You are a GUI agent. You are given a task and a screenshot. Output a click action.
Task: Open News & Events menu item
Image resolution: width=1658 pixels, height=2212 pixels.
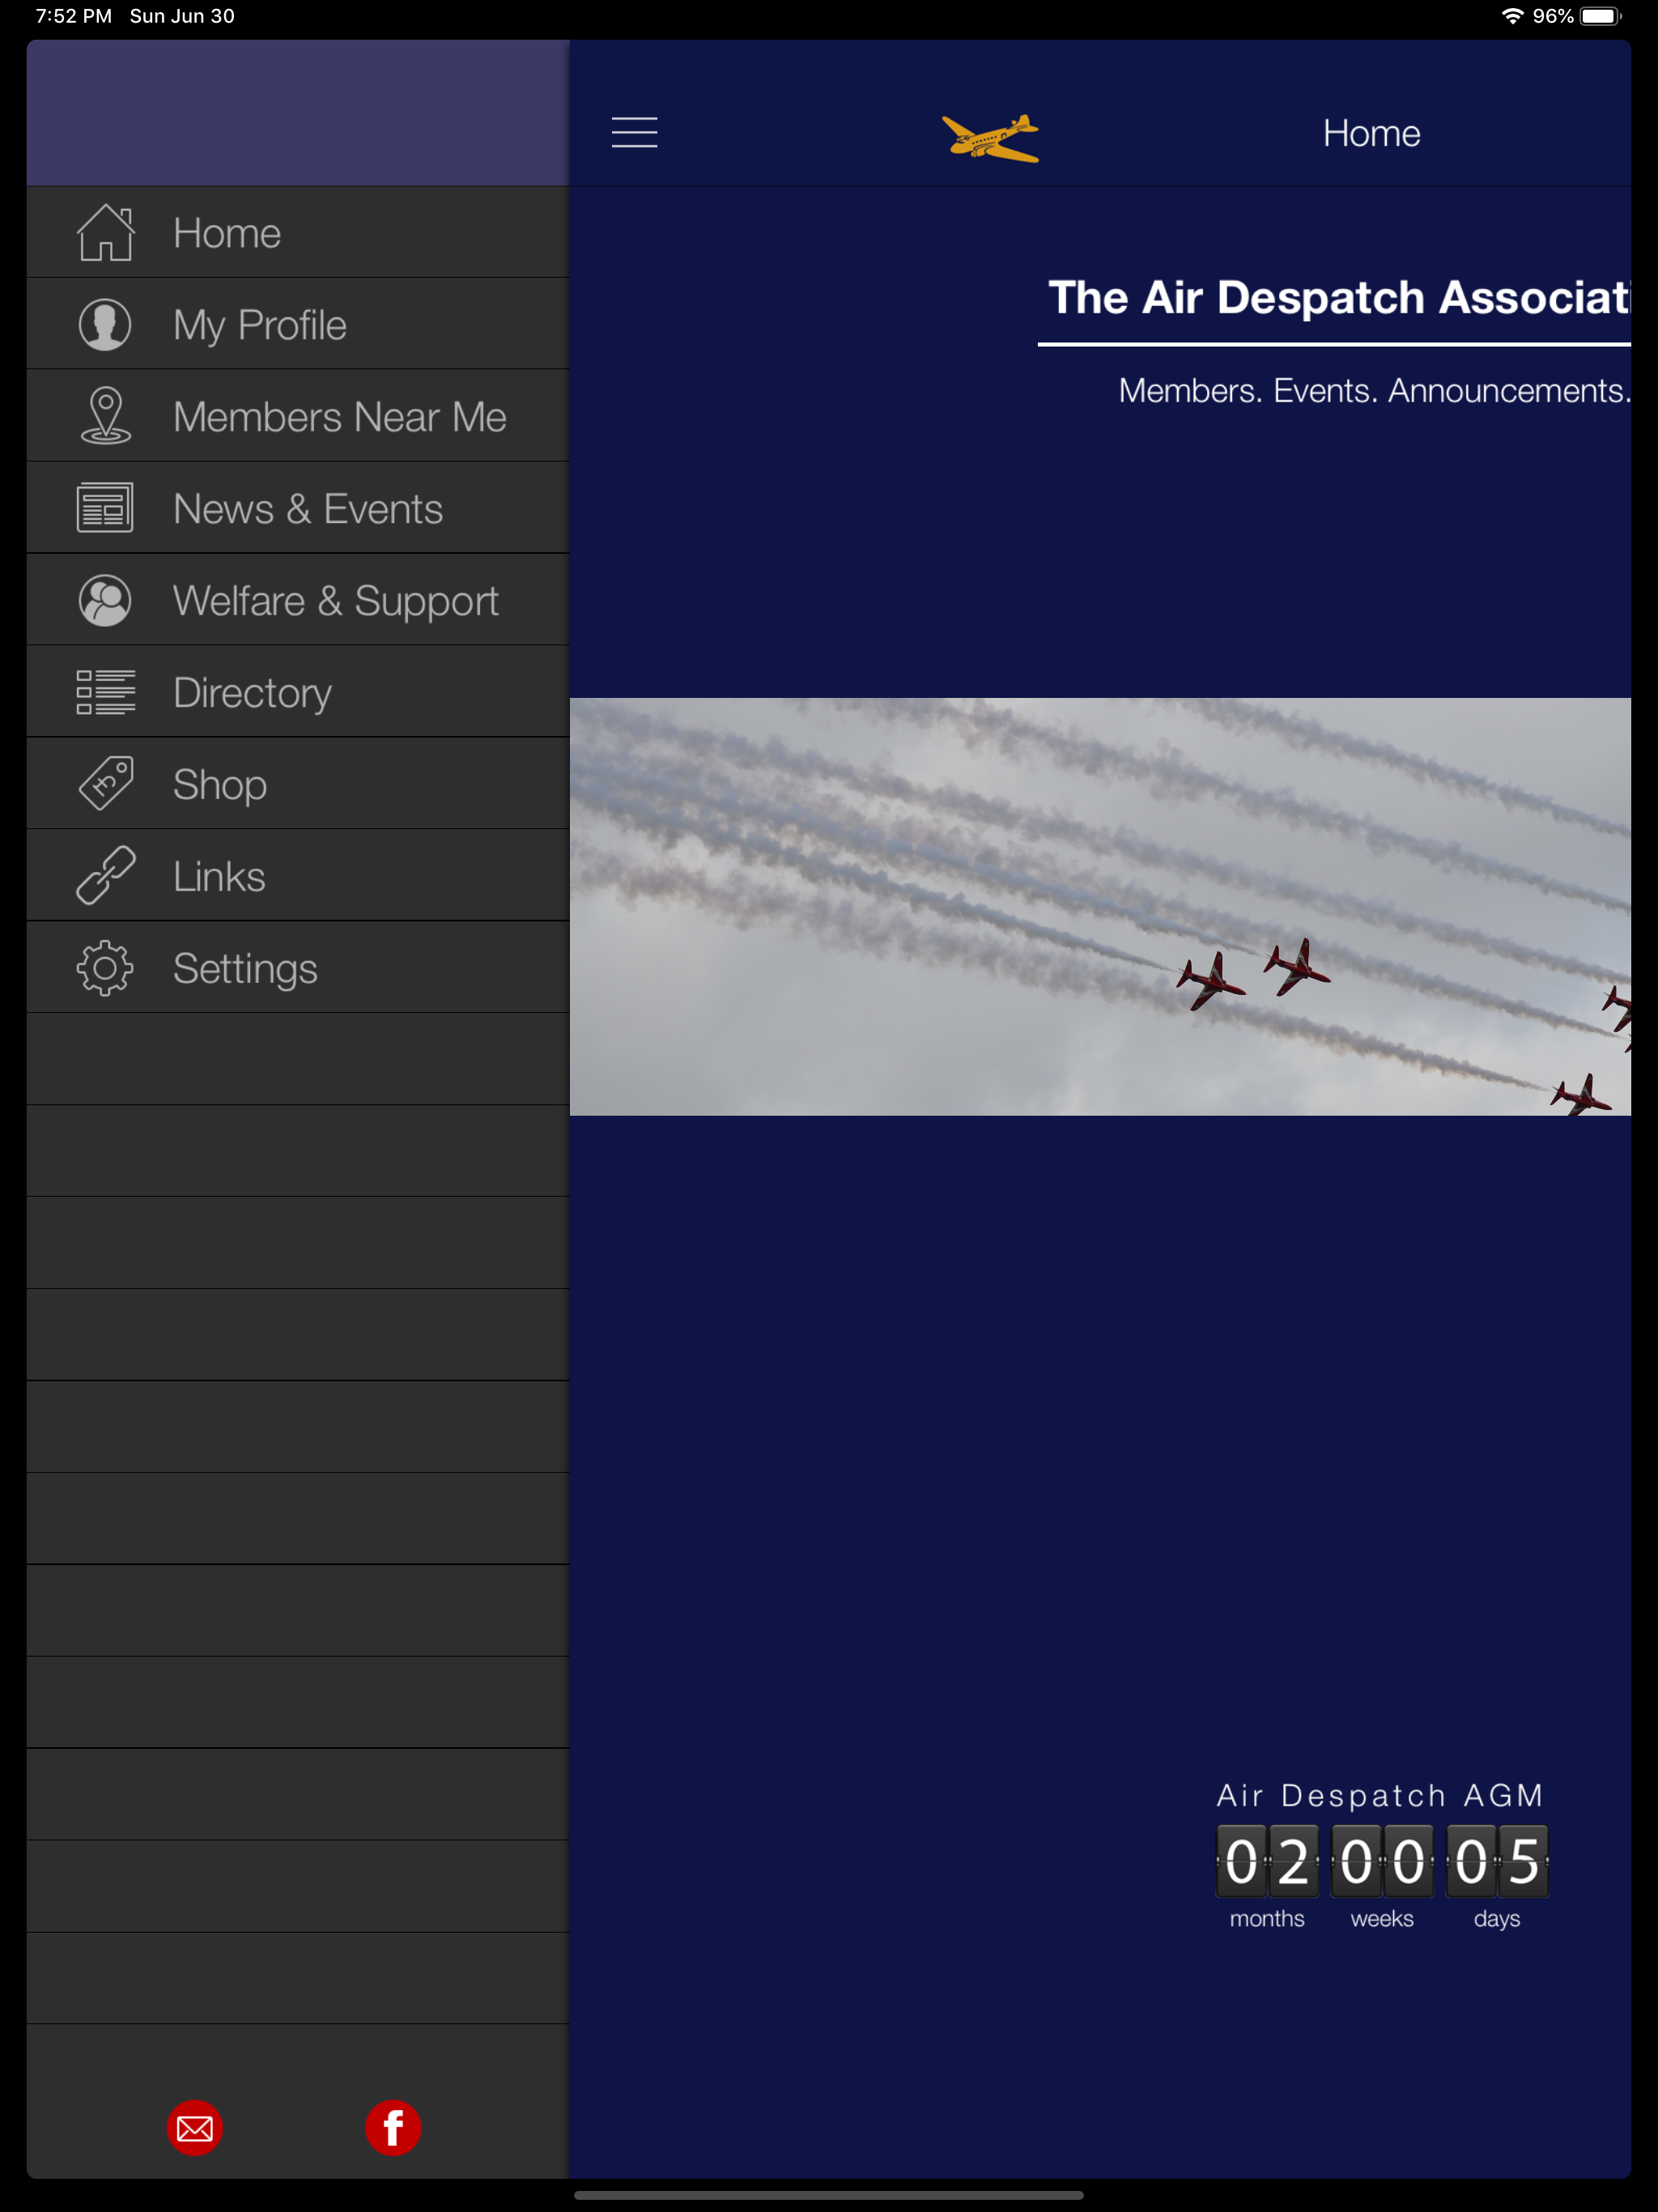pos(298,508)
